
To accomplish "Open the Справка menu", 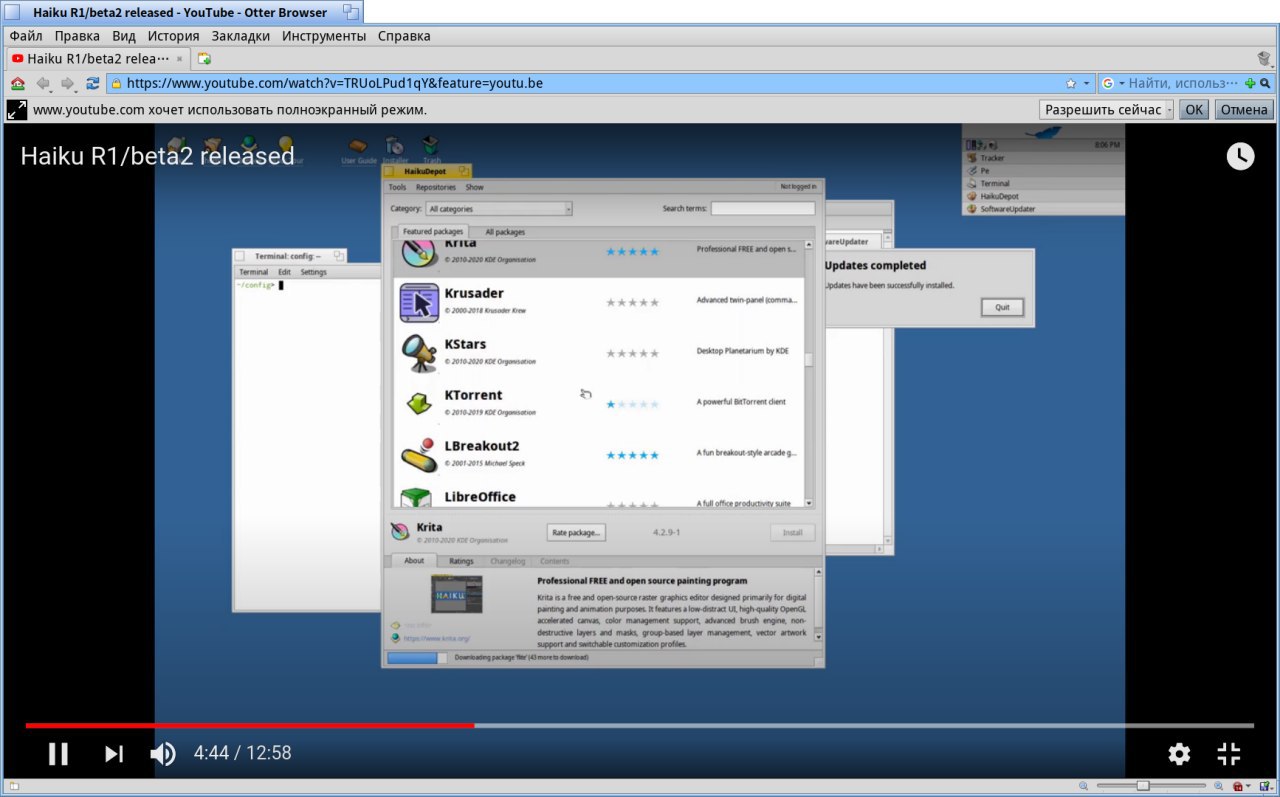I will (404, 36).
